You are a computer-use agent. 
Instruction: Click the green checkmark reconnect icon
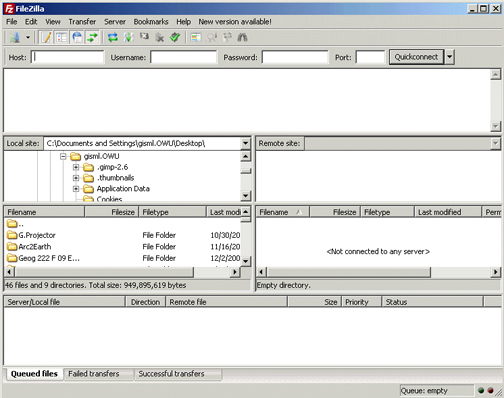click(x=175, y=37)
